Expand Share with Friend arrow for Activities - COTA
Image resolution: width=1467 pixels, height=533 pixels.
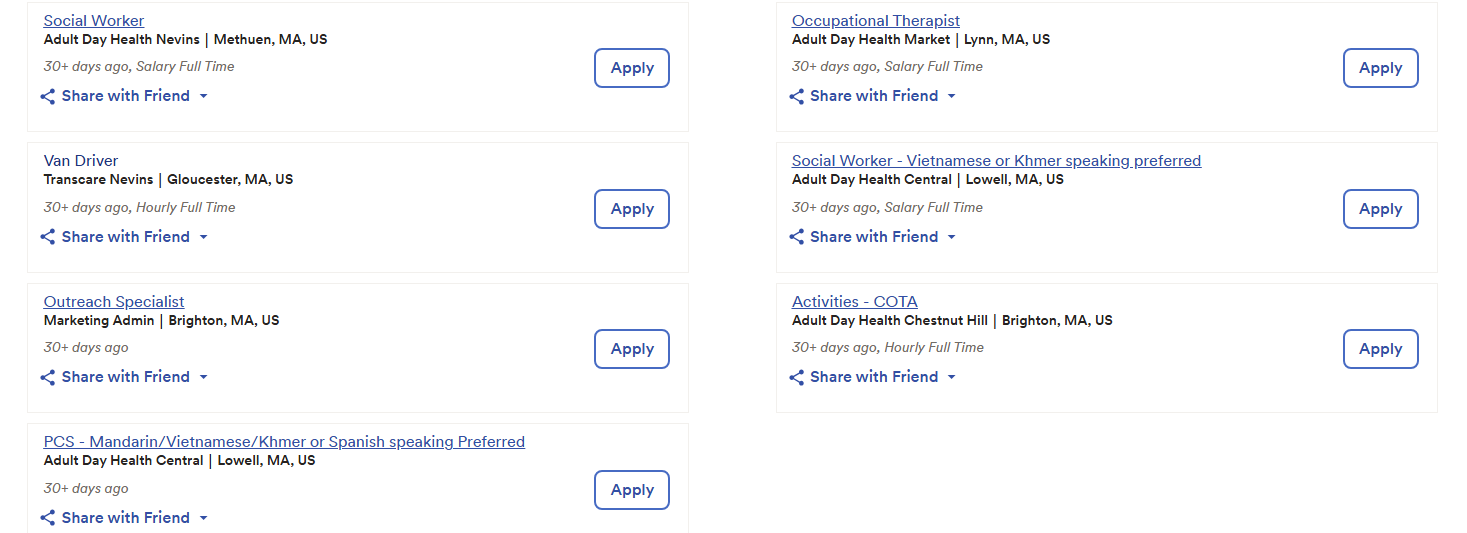click(952, 377)
